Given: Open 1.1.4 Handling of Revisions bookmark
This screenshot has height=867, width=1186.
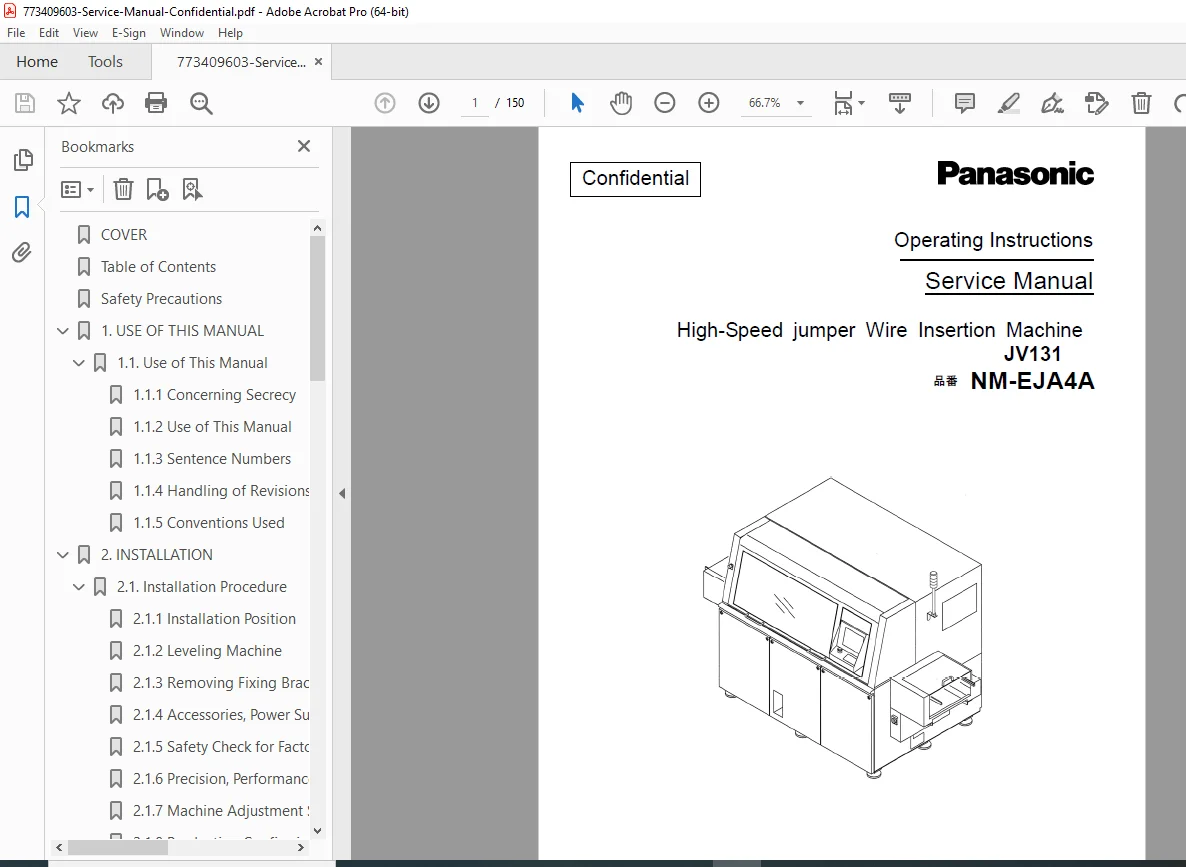Looking at the screenshot, I should point(221,491).
